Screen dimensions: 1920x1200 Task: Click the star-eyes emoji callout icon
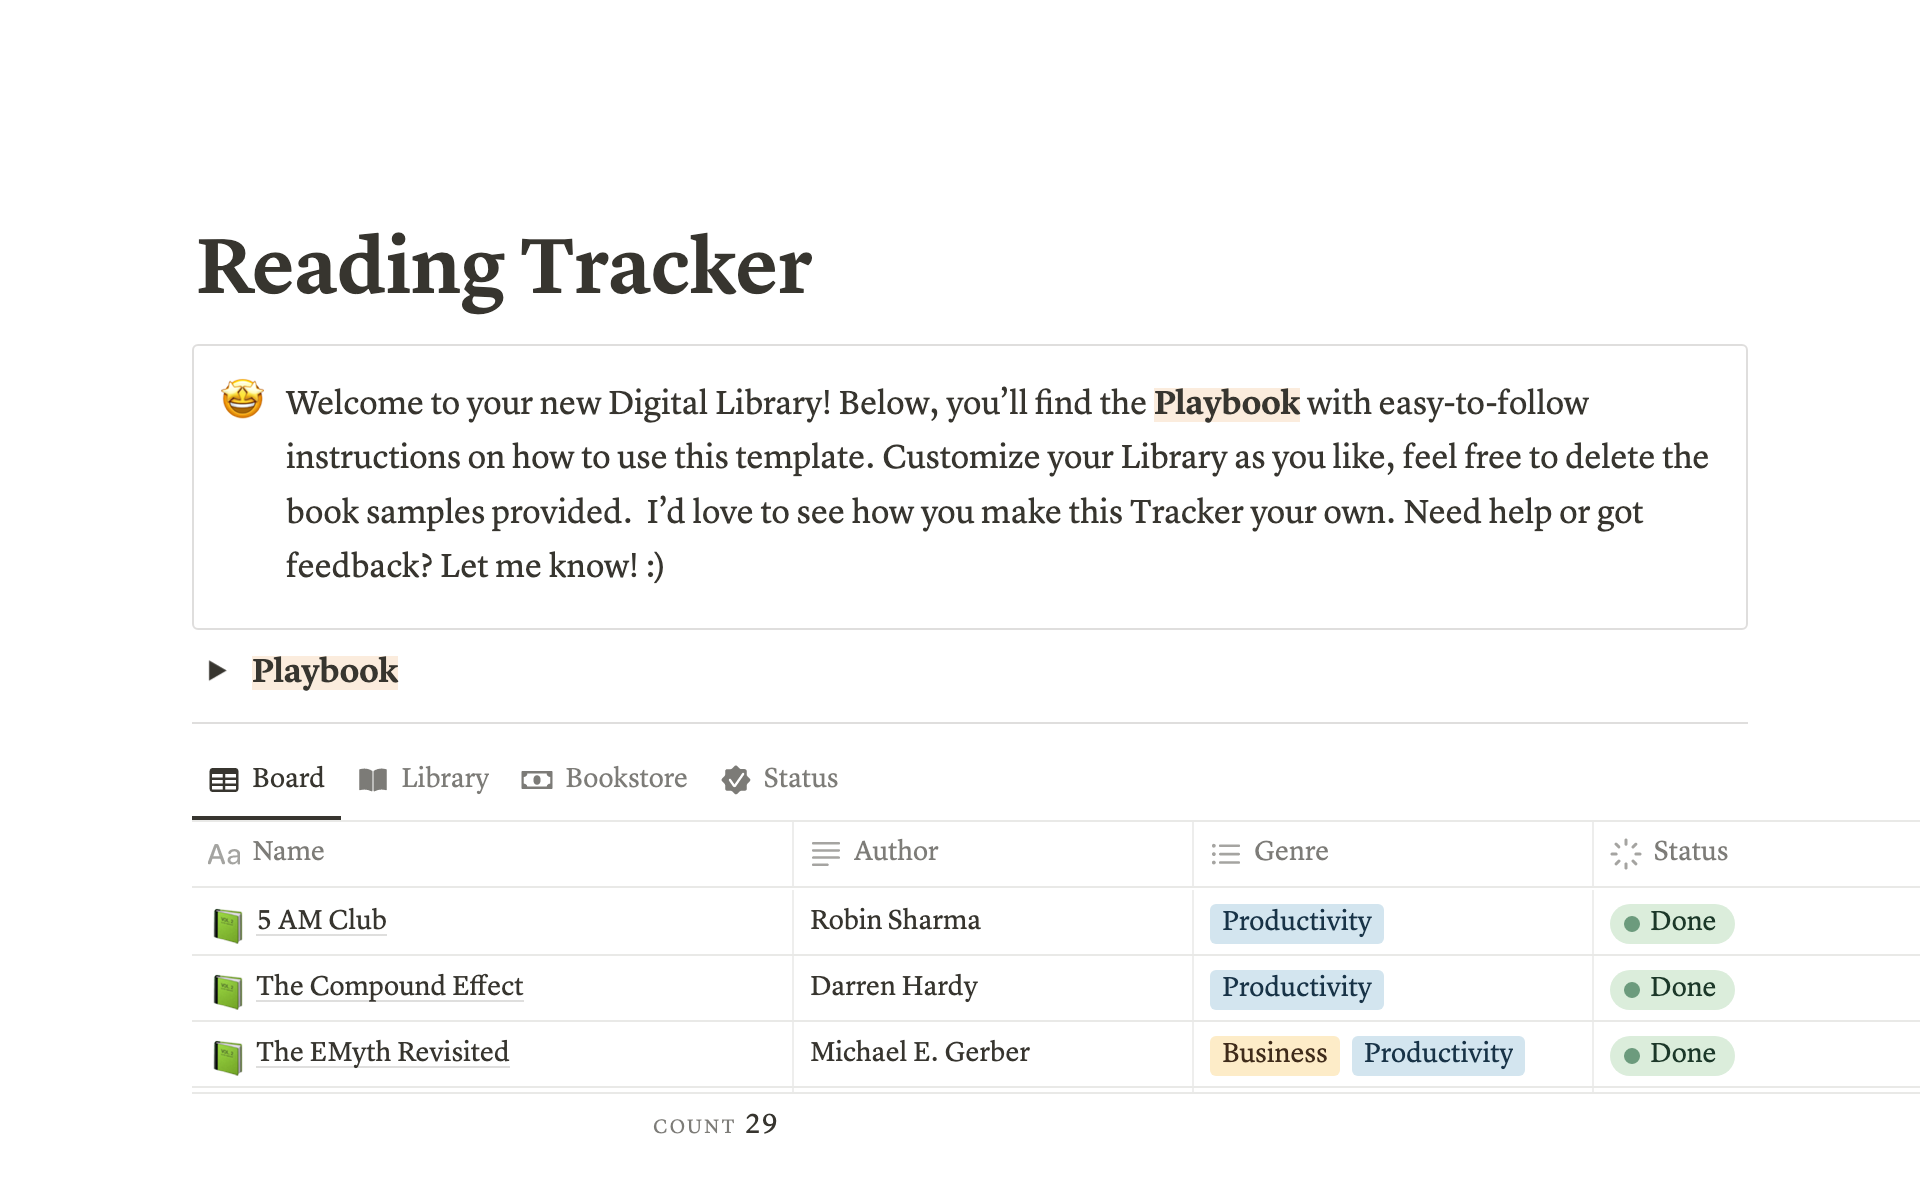(x=242, y=400)
